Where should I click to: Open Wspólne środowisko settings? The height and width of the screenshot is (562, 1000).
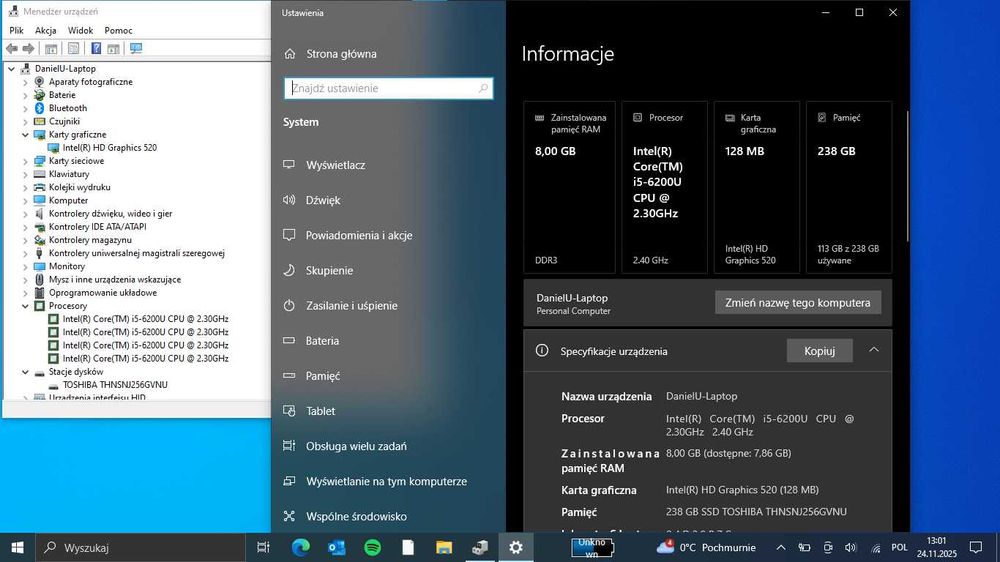click(356, 516)
